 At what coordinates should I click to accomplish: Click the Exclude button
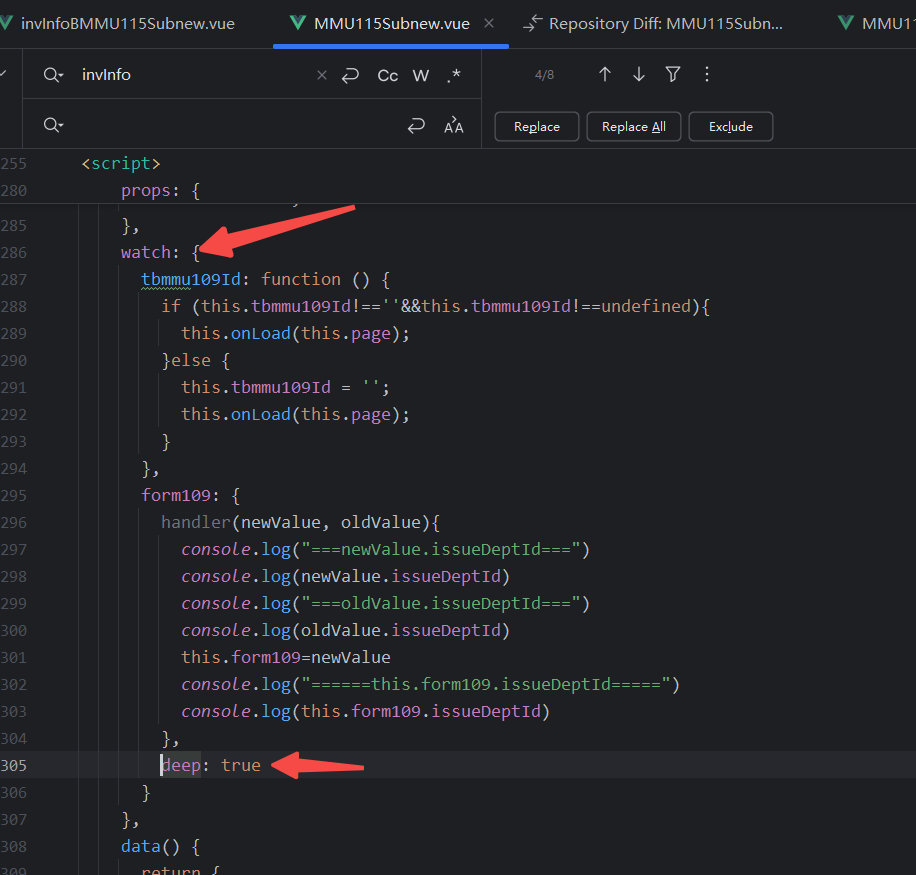point(731,127)
